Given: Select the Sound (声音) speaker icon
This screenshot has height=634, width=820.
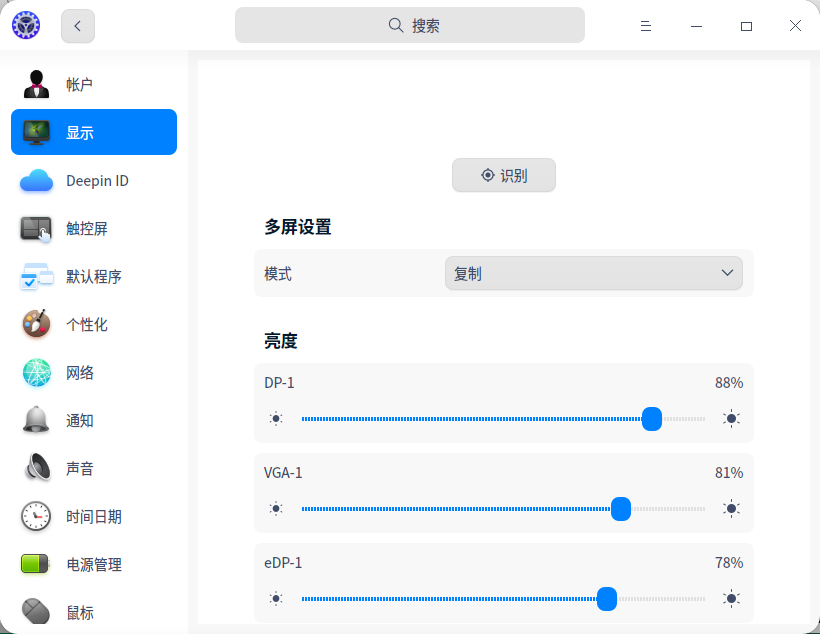Looking at the screenshot, I should tap(37, 469).
